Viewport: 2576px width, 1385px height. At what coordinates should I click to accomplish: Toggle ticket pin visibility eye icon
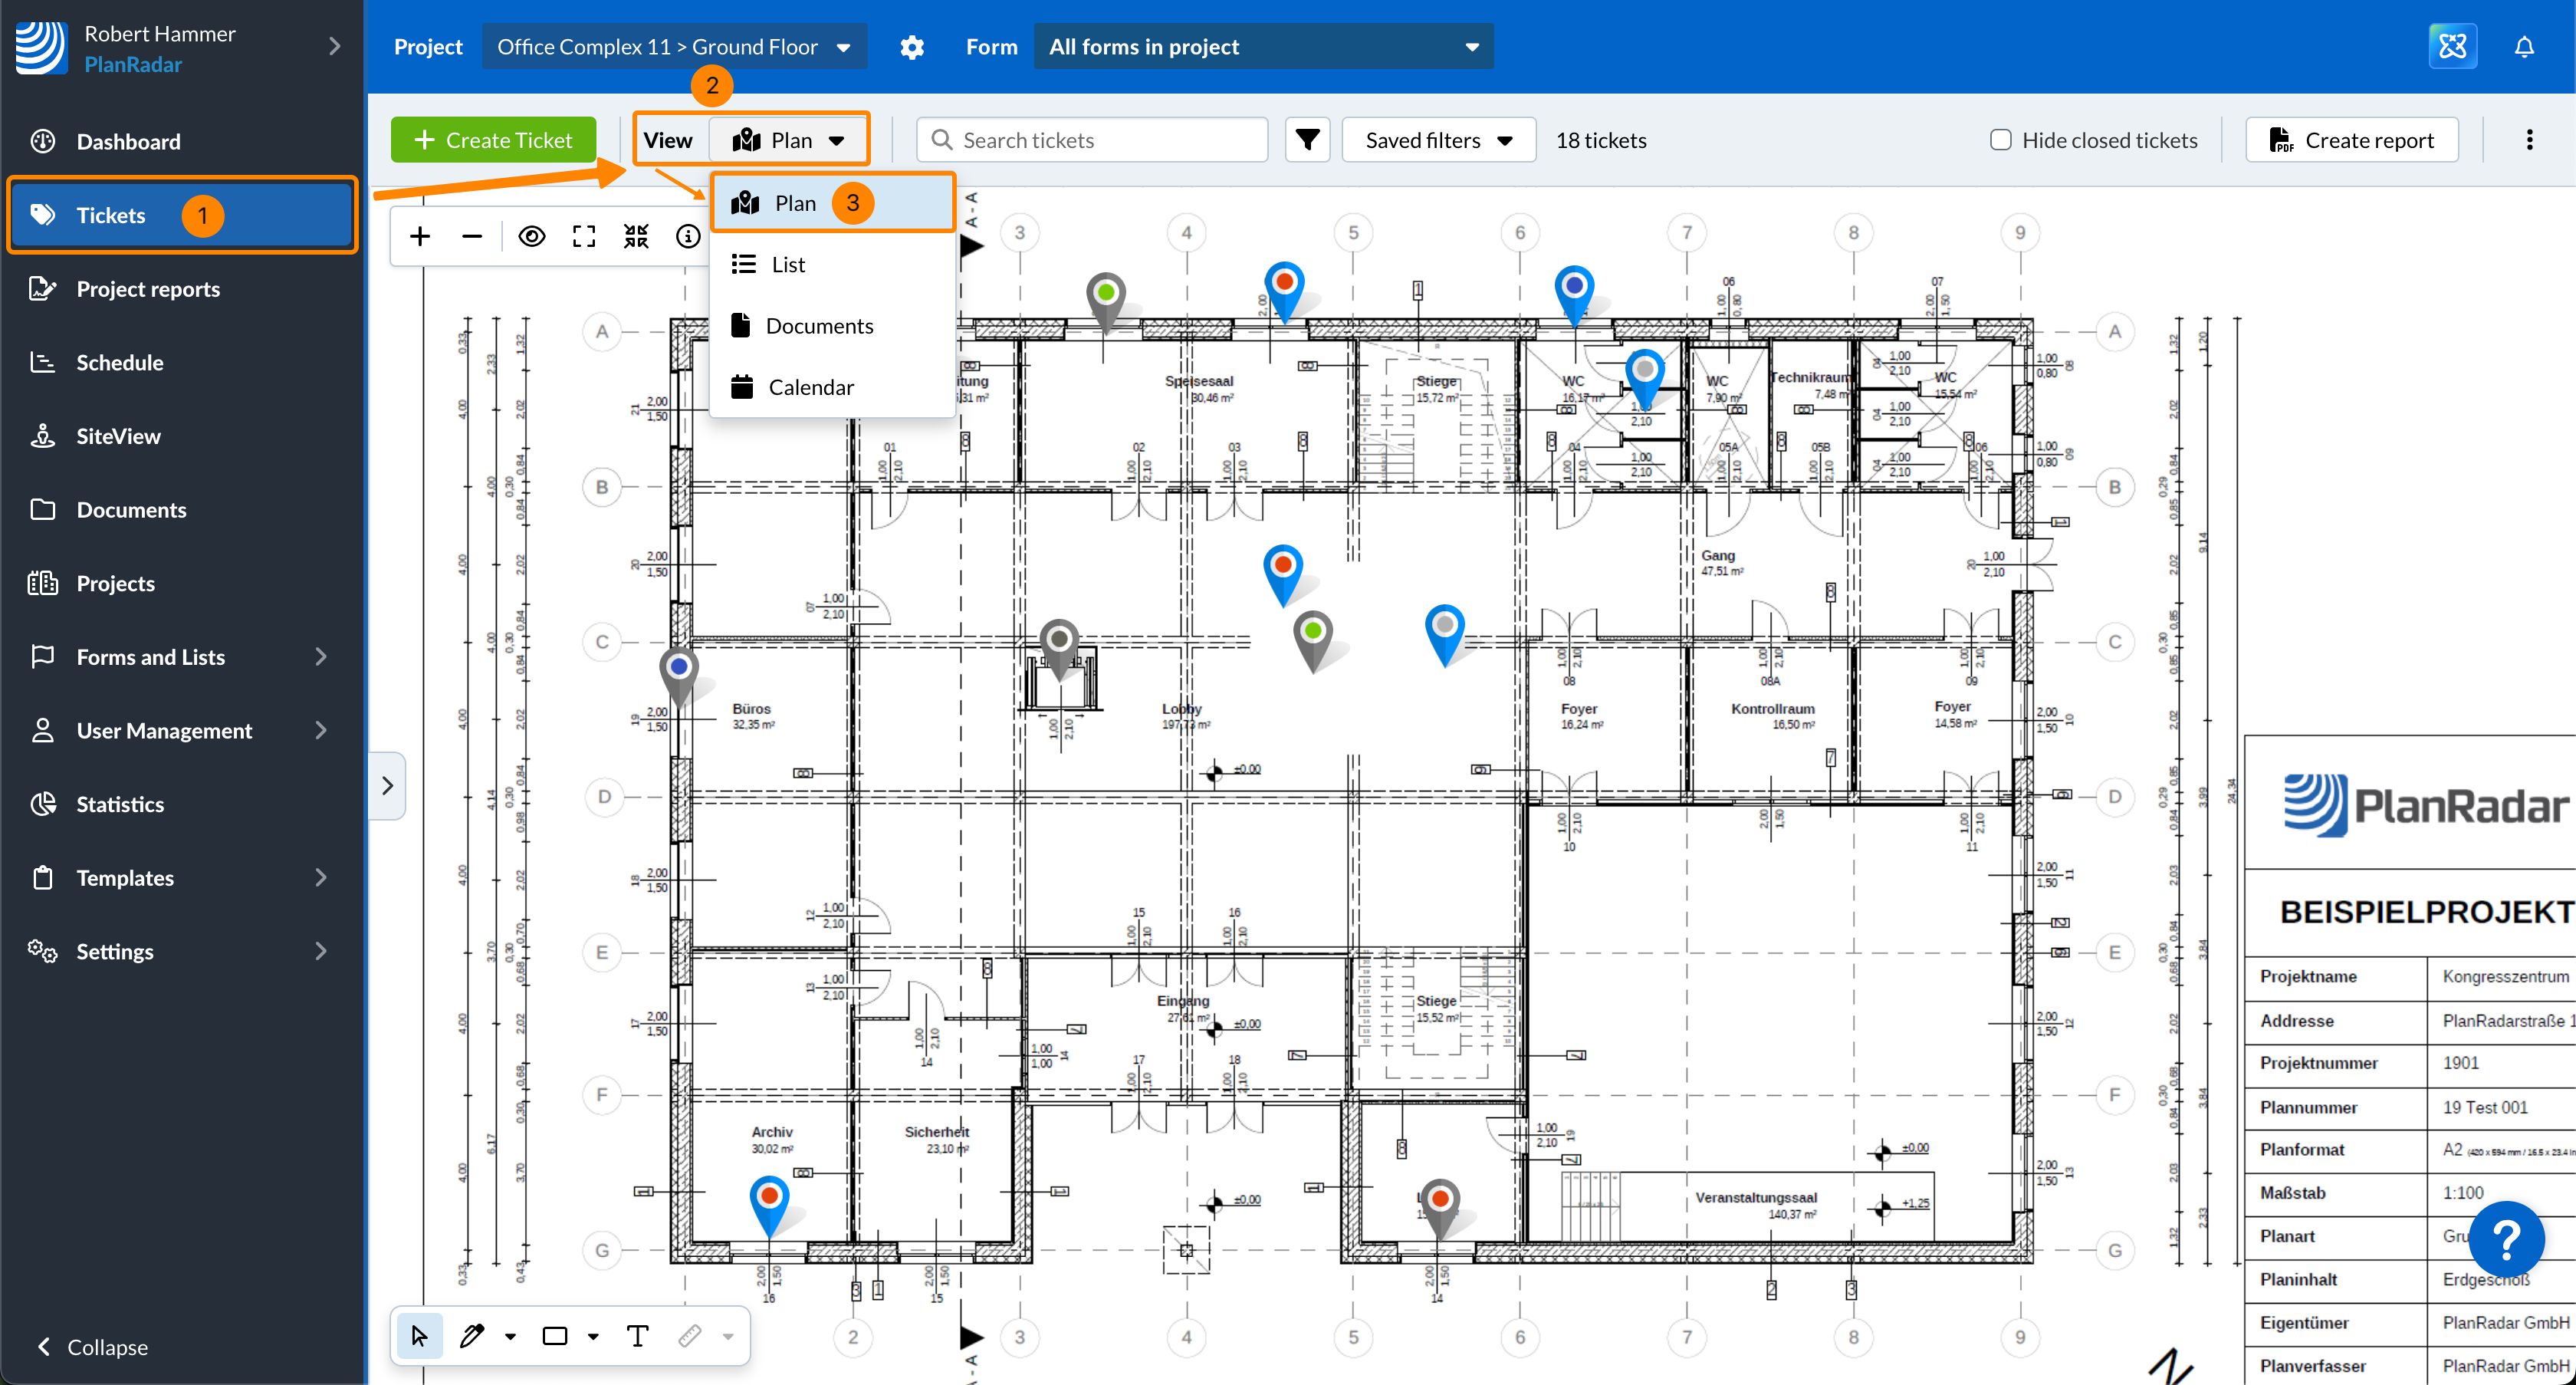tap(532, 236)
